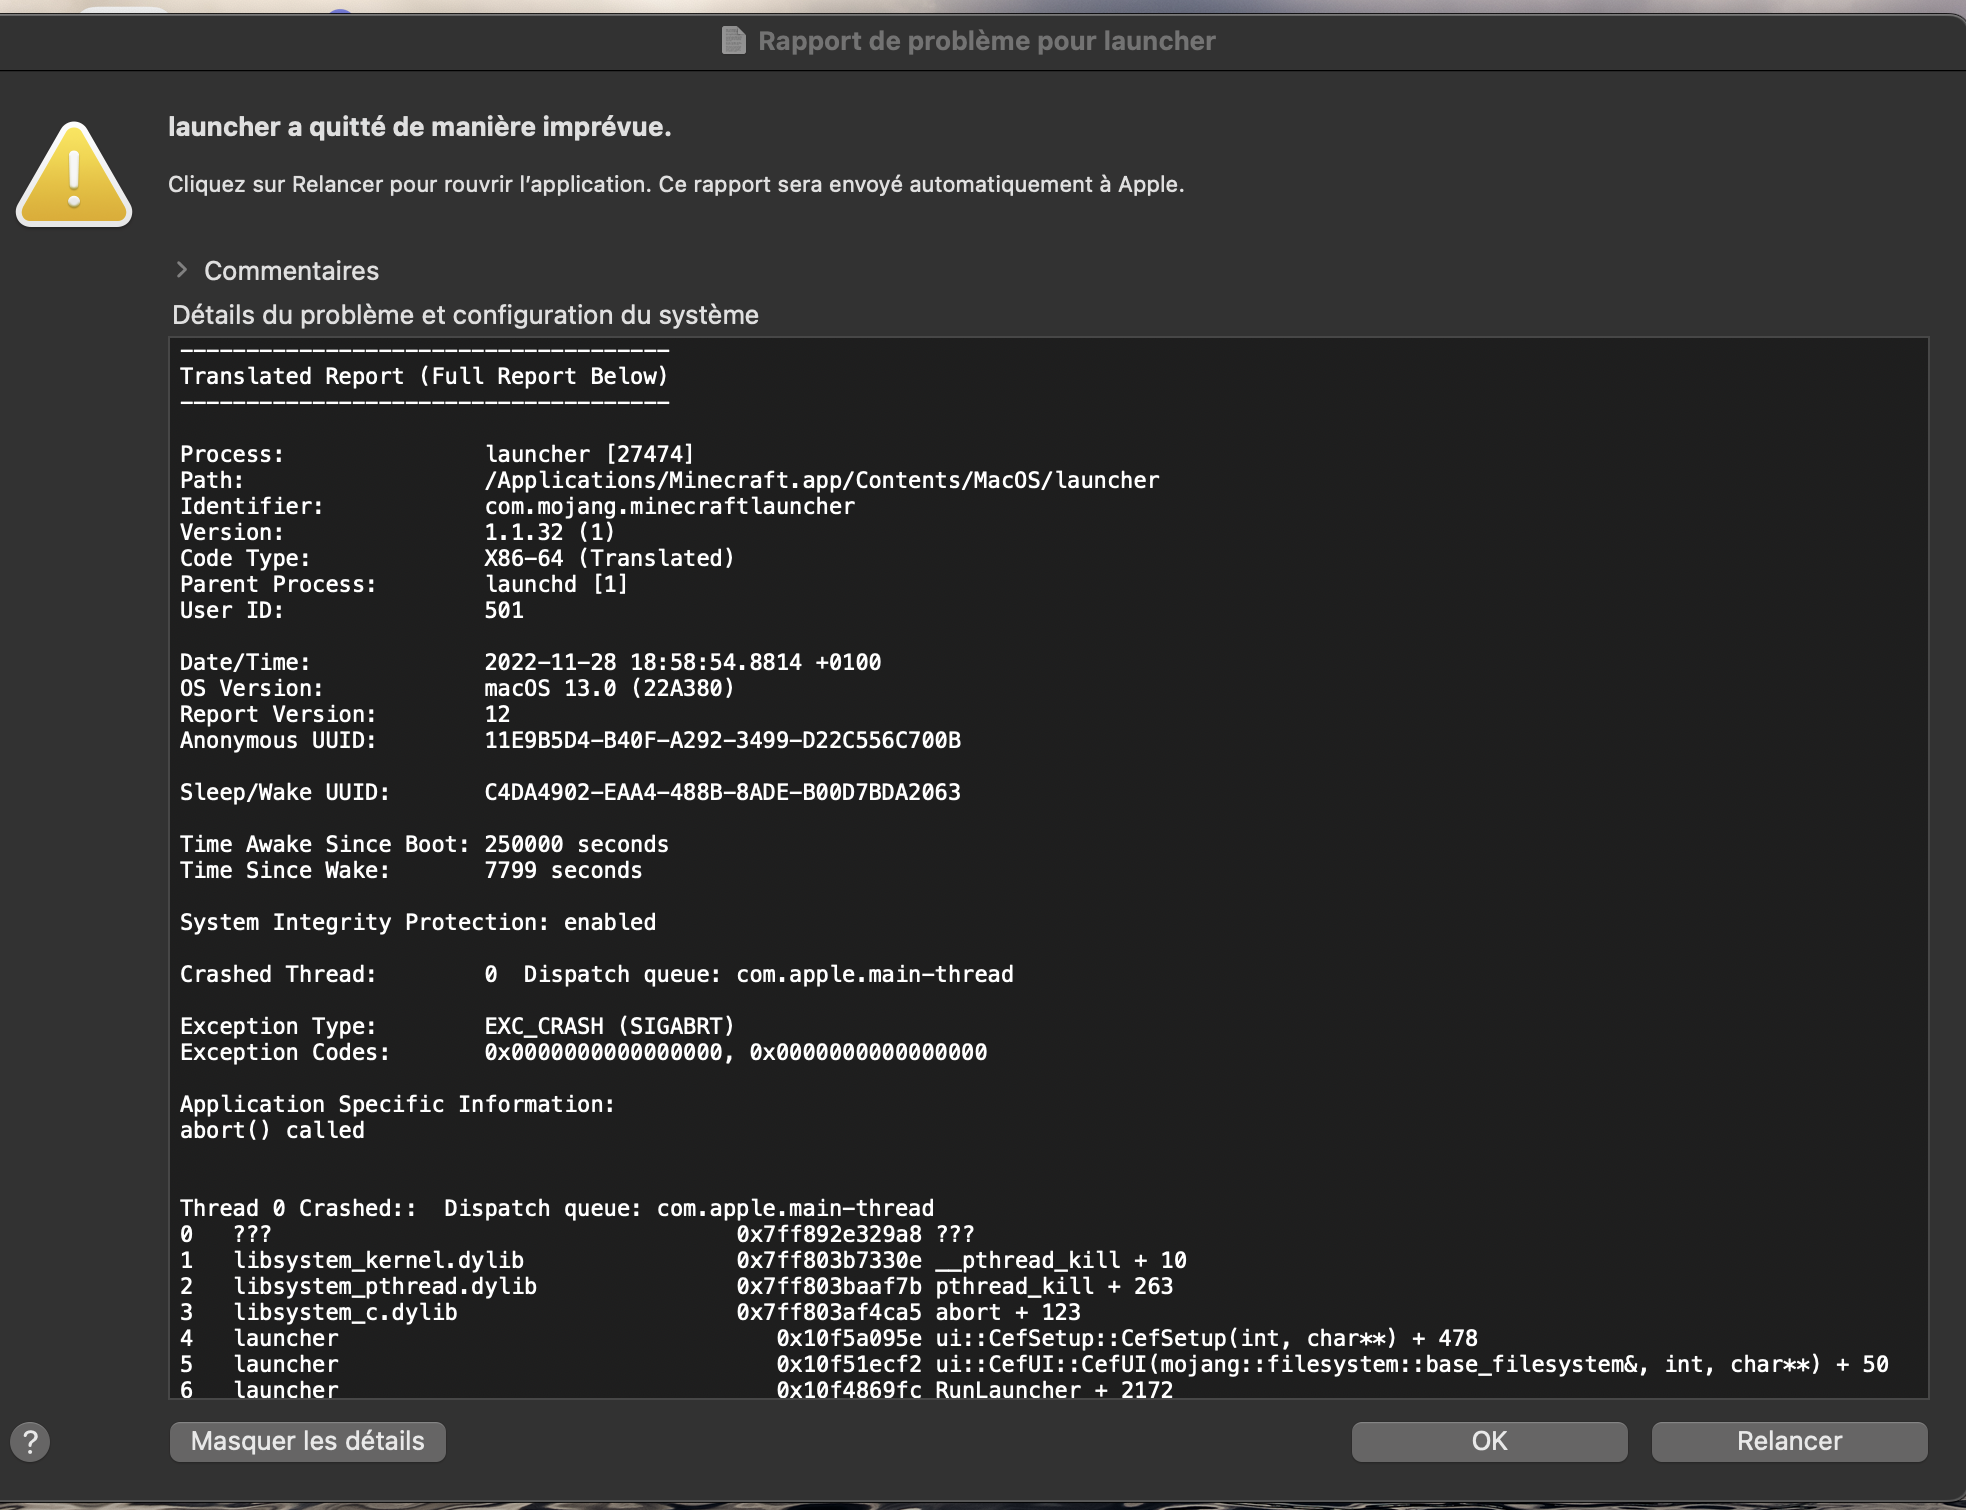This screenshot has width=1966, height=1510.
Task: Click the 'abort() called' line
Action: tap(272, 1130)
